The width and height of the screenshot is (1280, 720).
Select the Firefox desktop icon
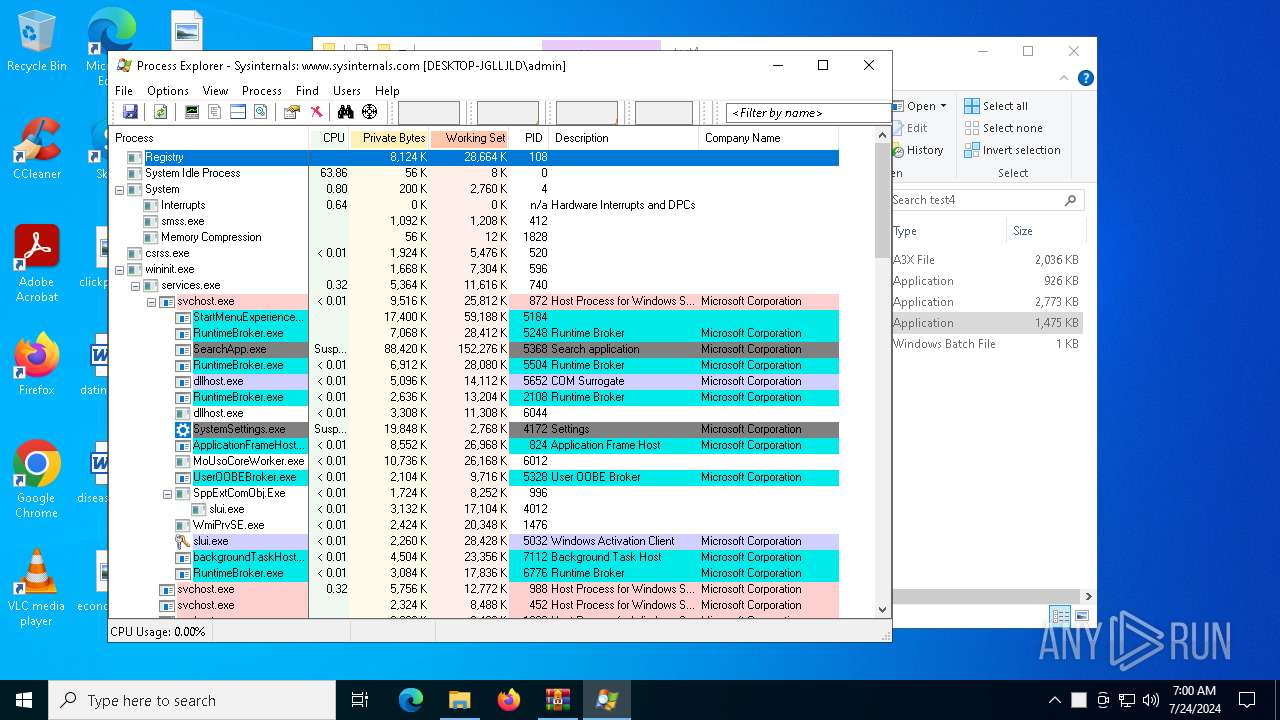tap(36, 365)
